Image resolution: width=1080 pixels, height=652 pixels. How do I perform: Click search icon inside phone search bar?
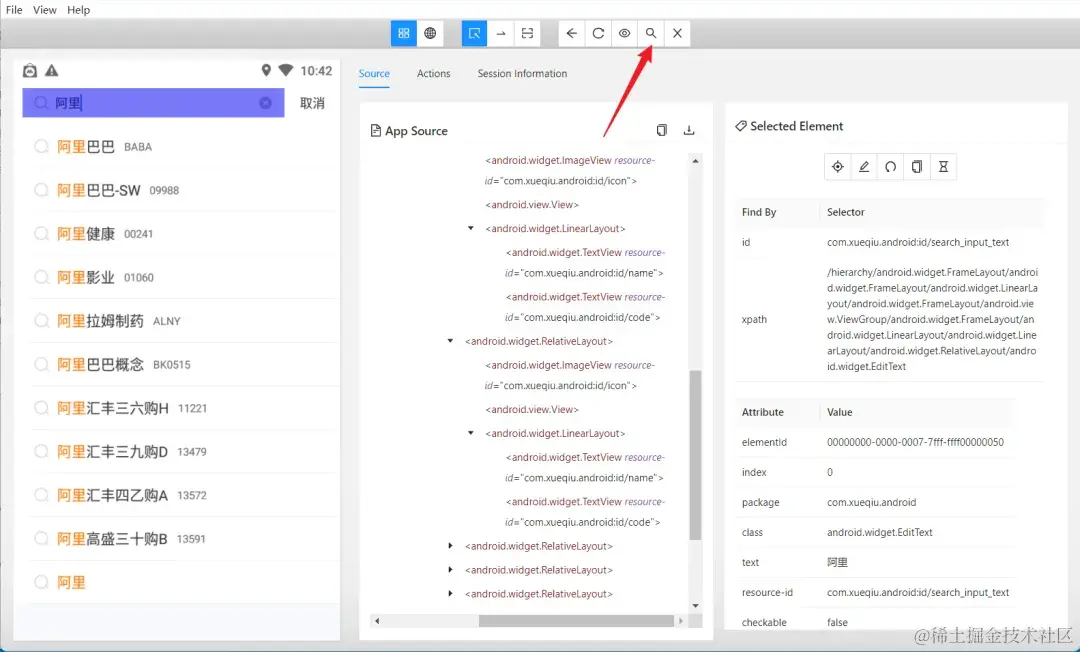[x=41, y=103]
